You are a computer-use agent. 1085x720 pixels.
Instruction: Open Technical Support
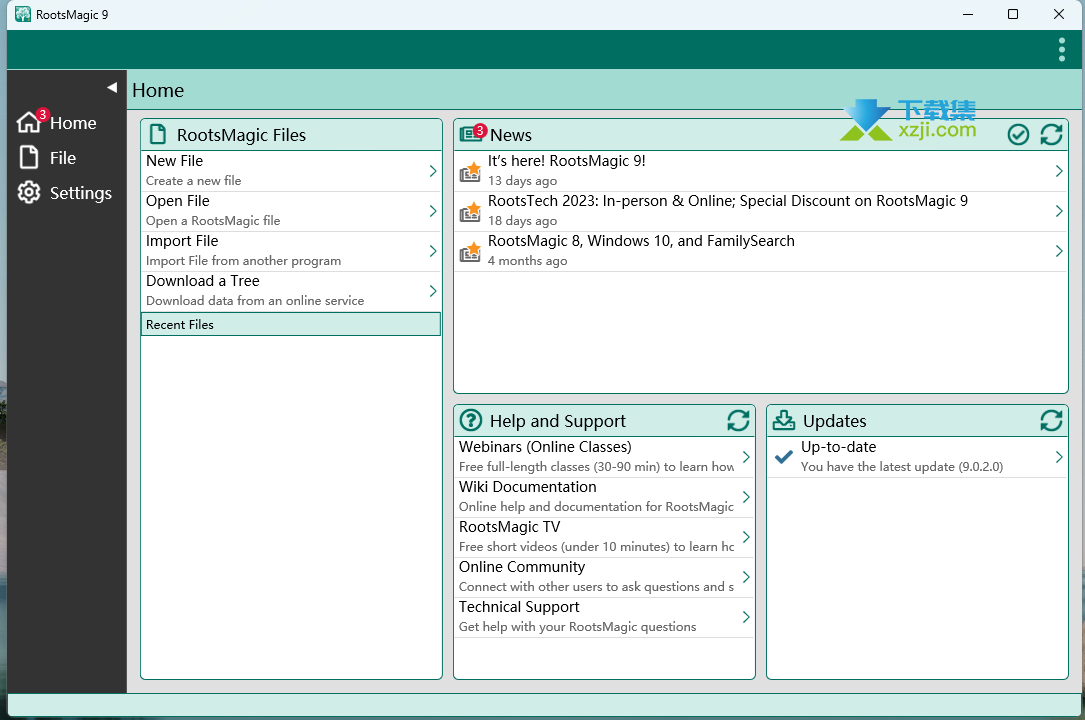(x=519, y=608)
